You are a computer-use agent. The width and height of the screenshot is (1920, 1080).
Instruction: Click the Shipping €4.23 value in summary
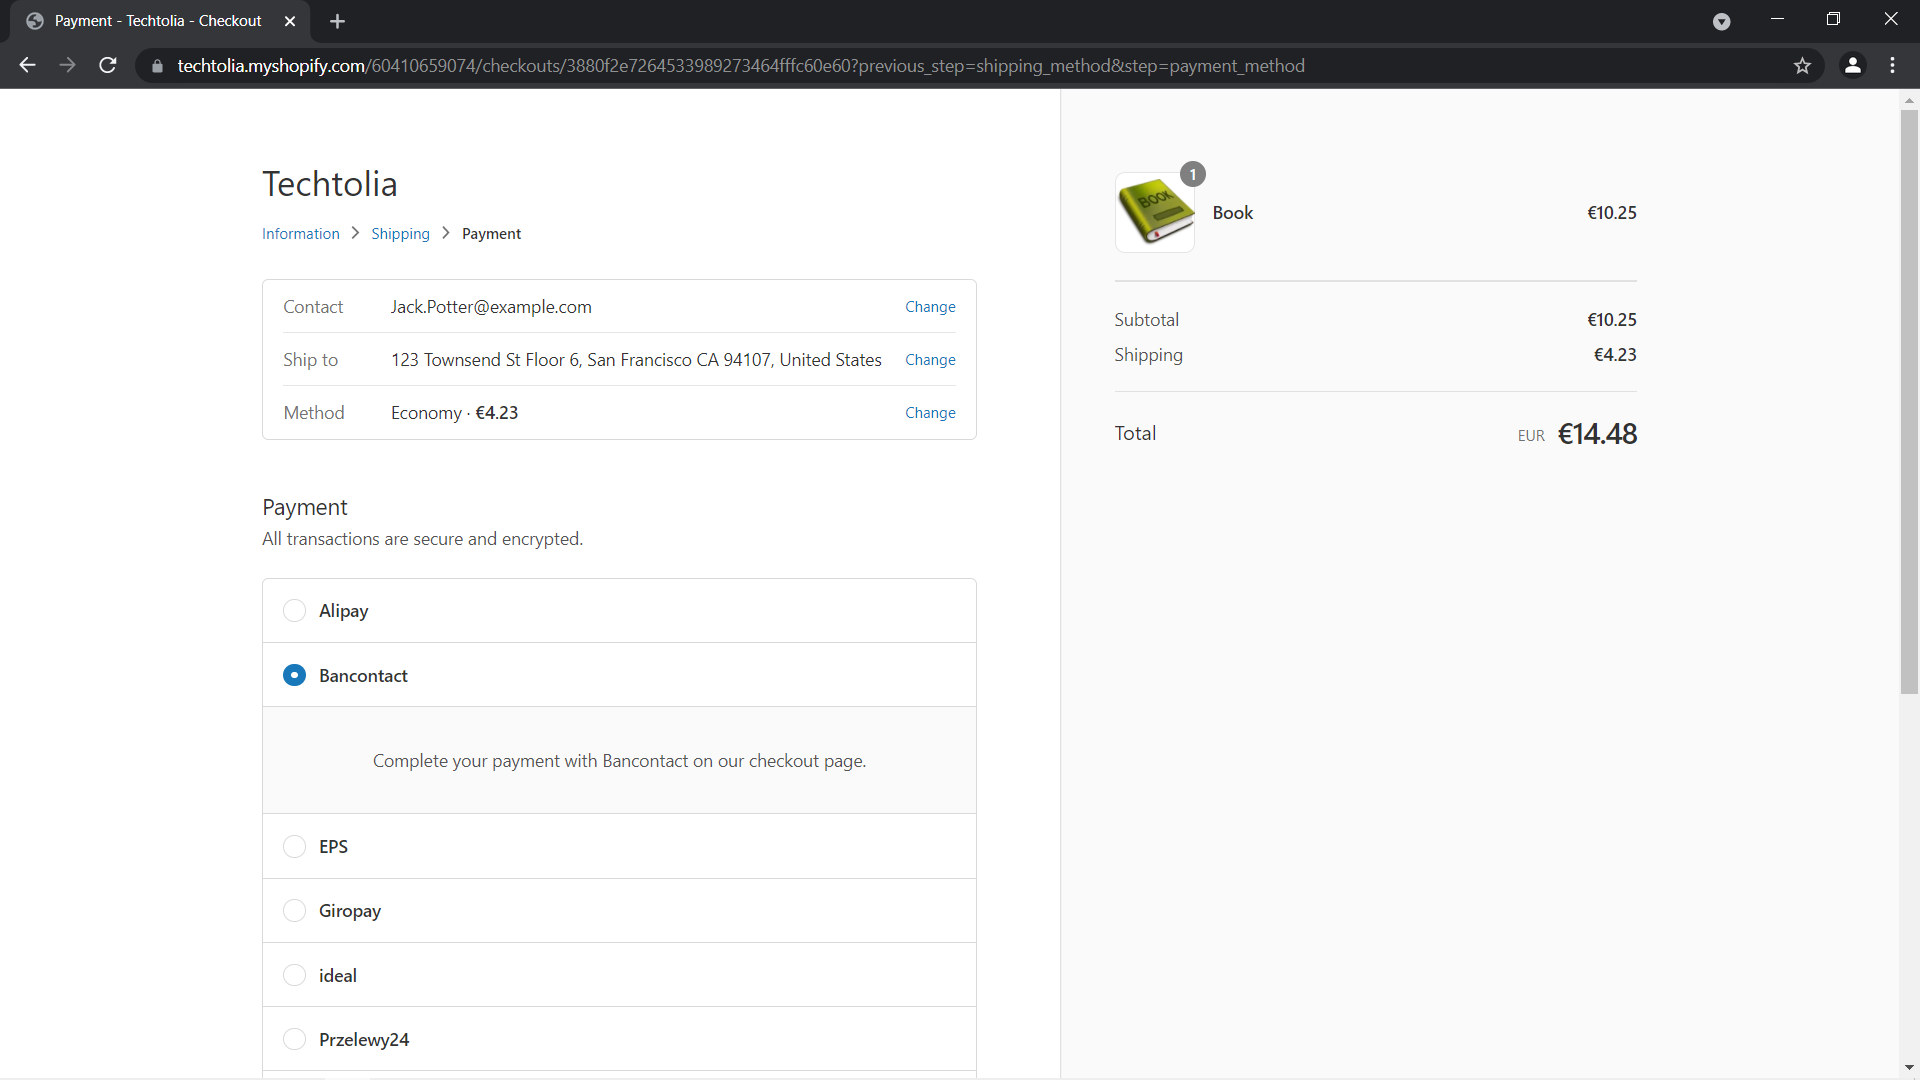click(x=1615, y=355)
